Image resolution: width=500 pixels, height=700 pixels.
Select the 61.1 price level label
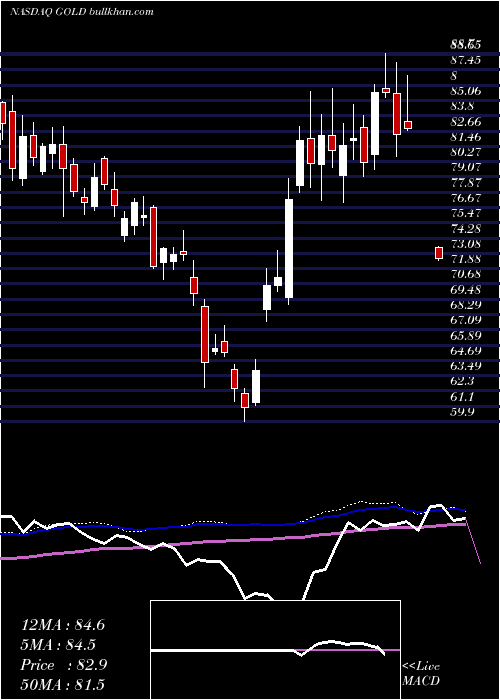coord(463,396)
